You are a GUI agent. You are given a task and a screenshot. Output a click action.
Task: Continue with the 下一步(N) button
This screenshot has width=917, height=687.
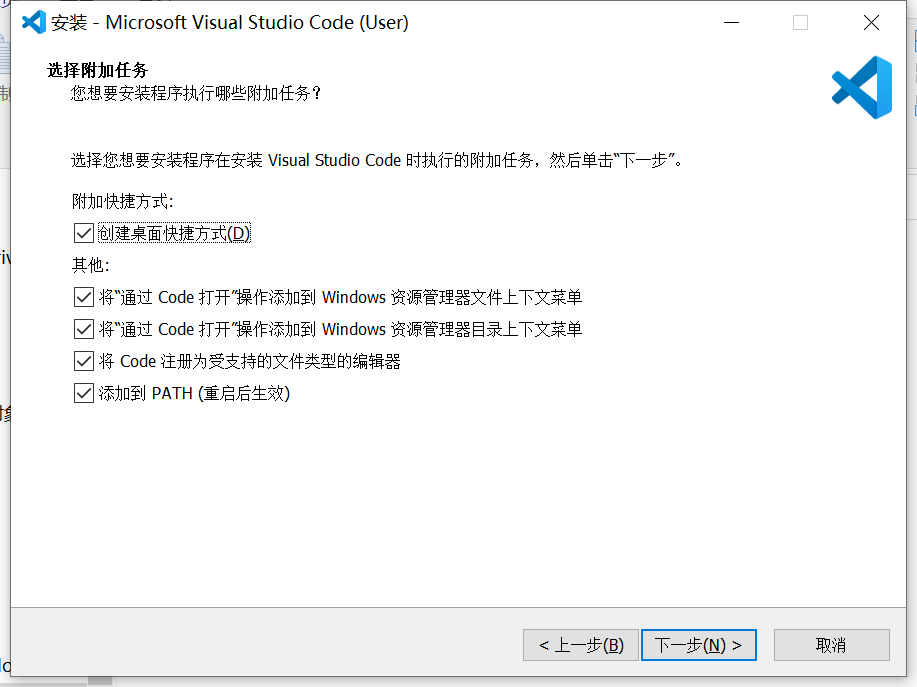pos(699,645)
